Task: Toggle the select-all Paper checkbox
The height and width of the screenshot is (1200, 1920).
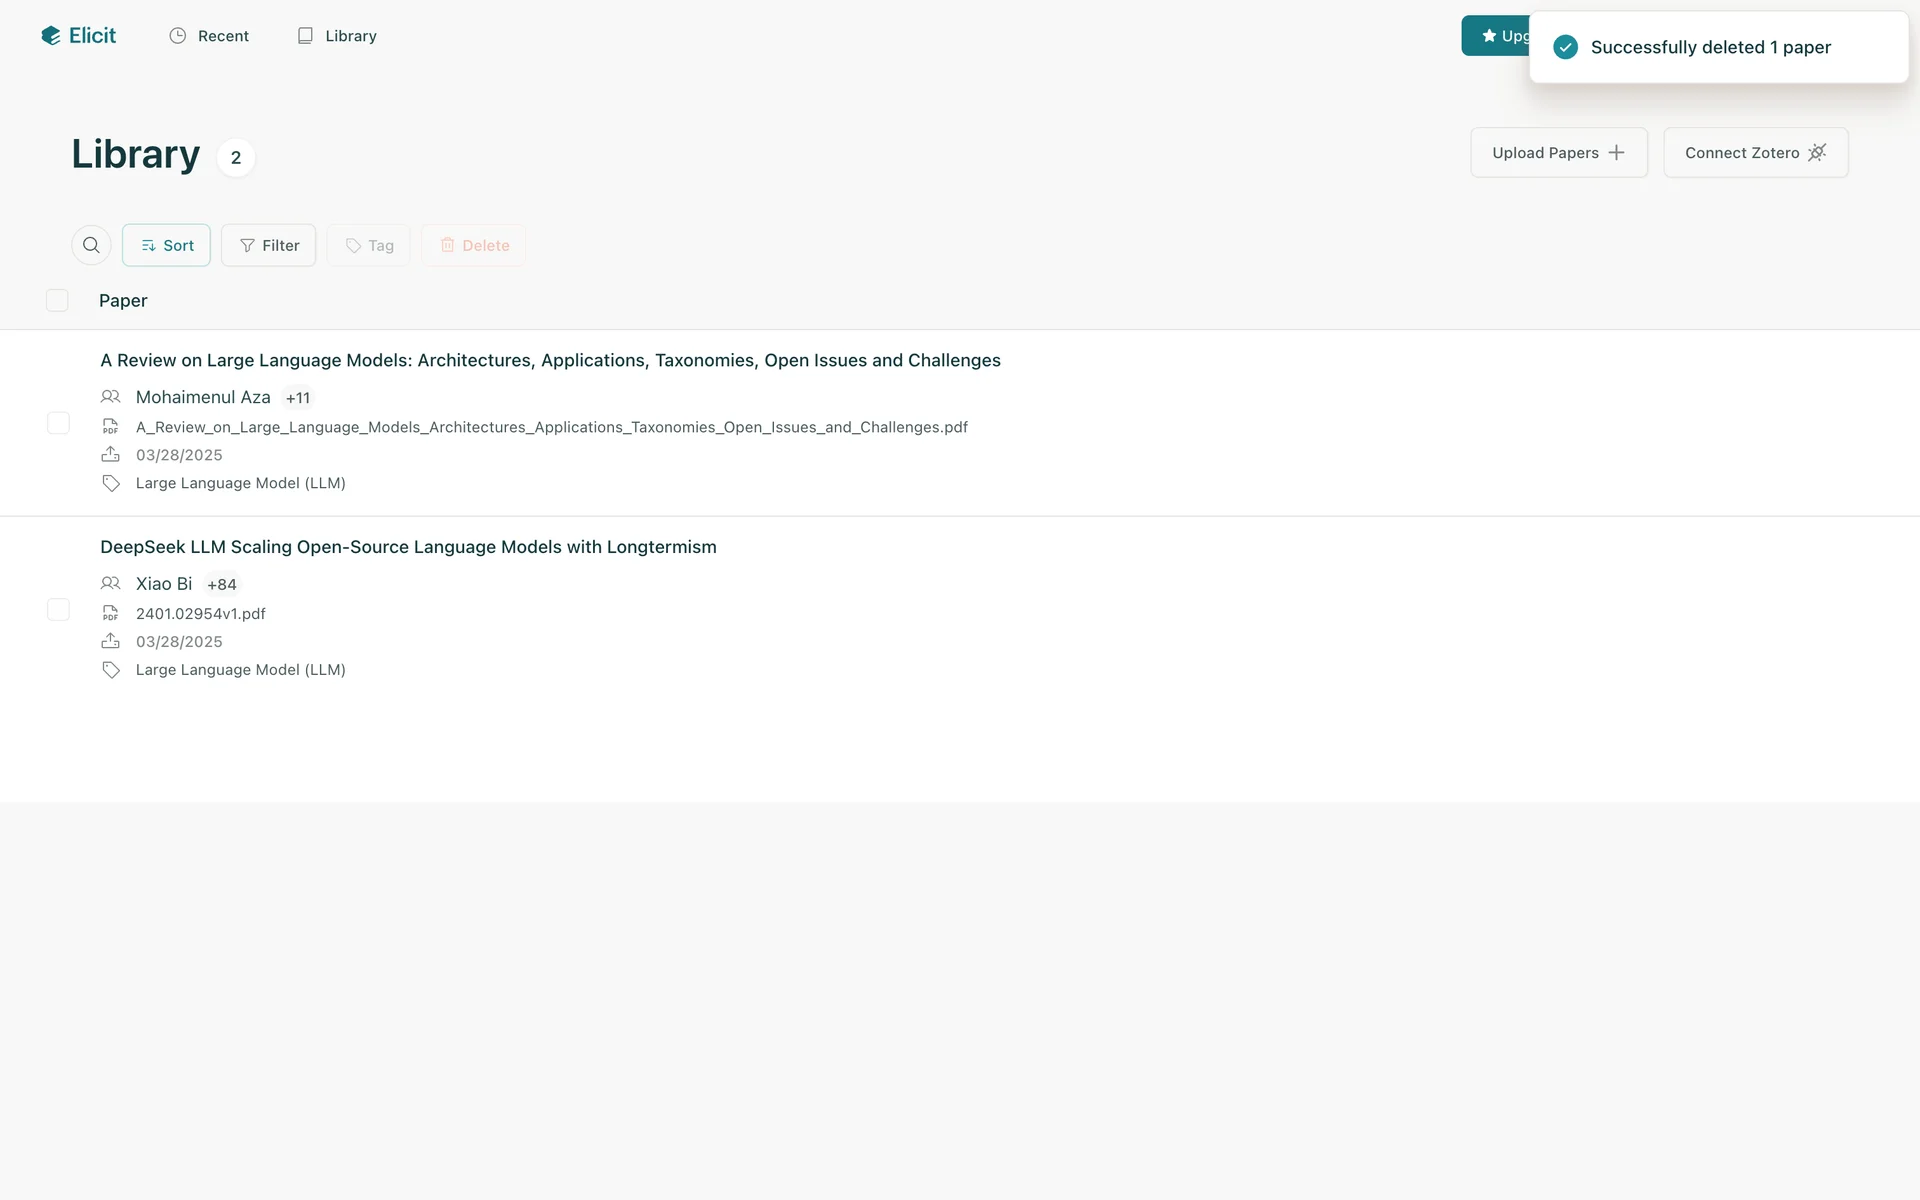Action: pos(57,300)
